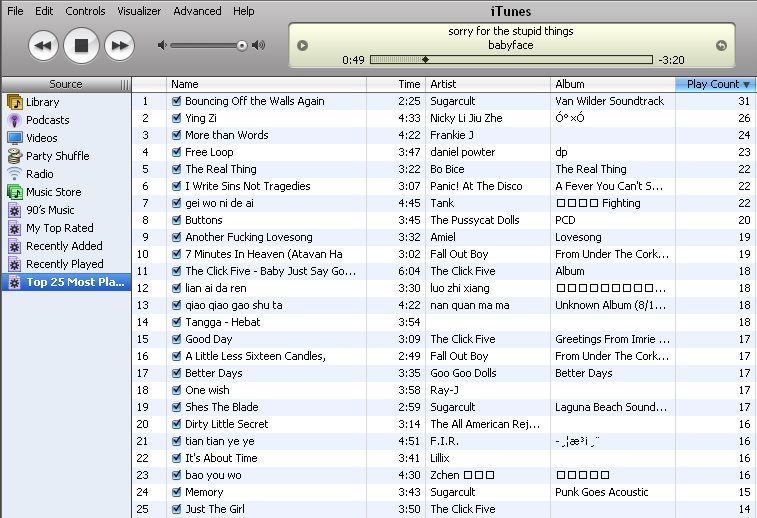Uncheck The Real Thing song checkbox

[176, 169]
